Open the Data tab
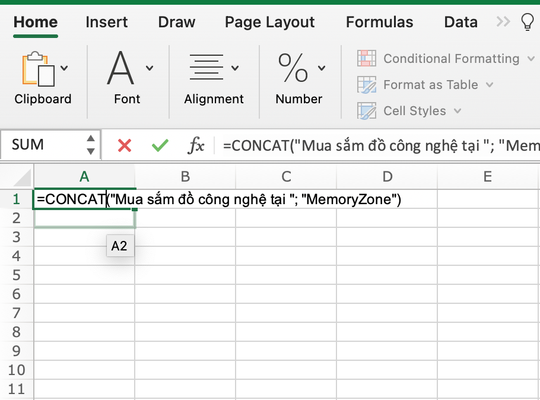 [461, 22]
